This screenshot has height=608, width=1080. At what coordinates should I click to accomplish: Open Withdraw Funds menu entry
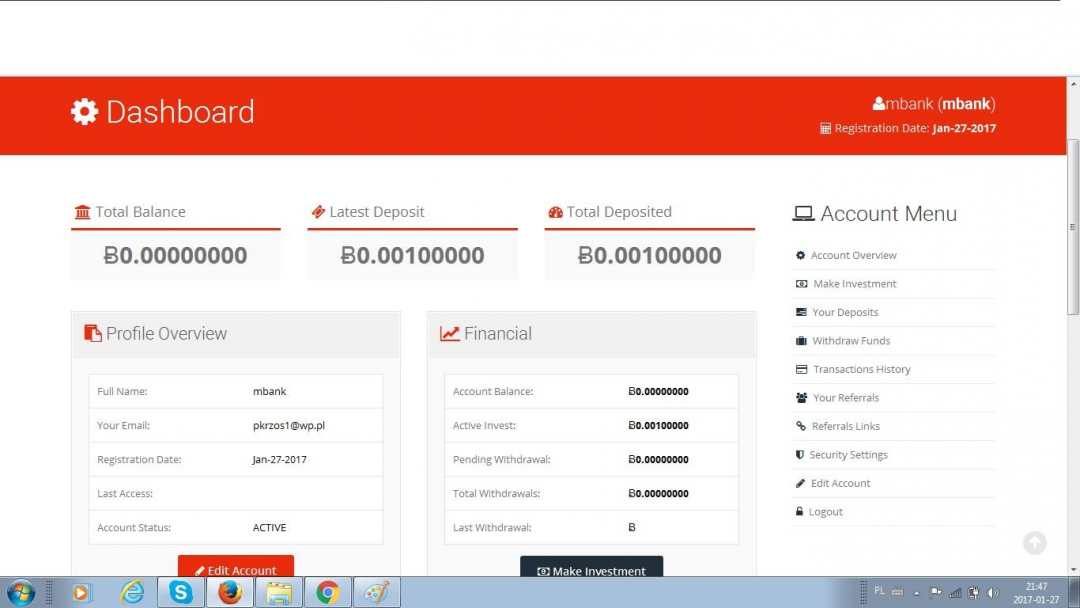point(850,341)
